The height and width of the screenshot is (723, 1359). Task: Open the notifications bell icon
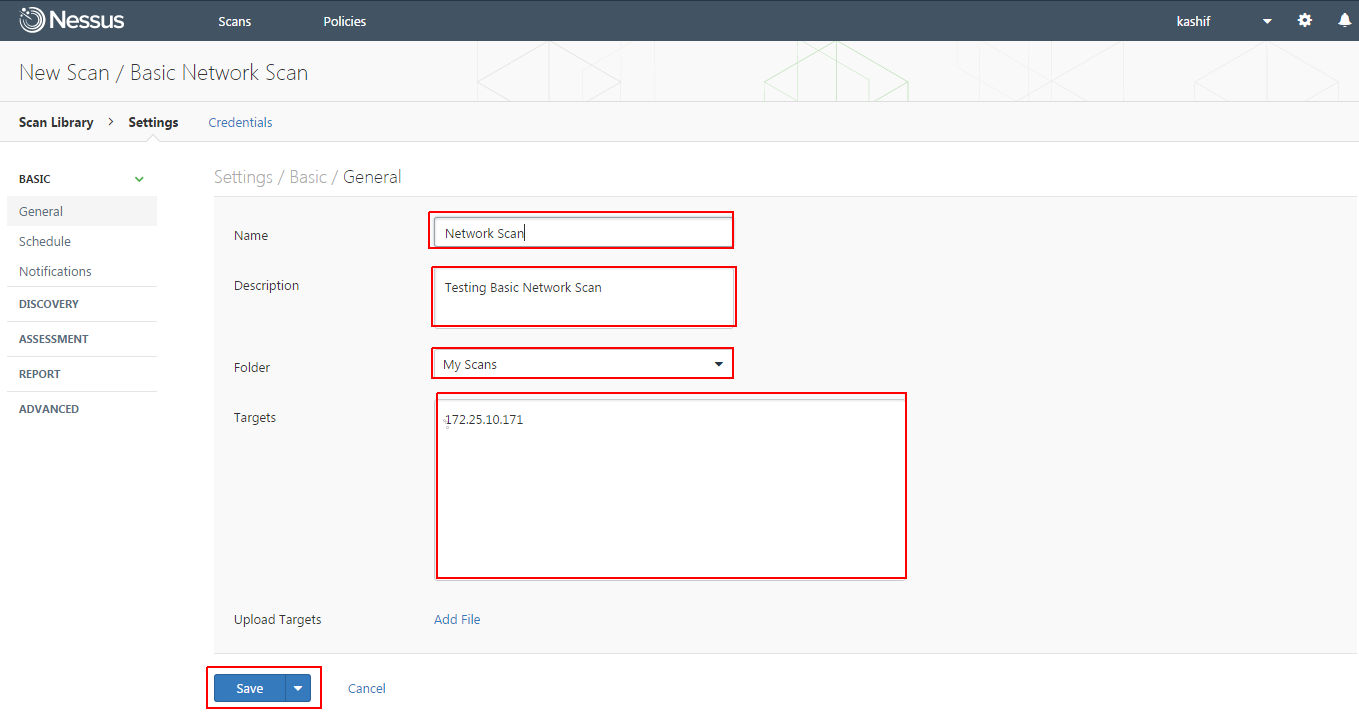pos(1345,20)
